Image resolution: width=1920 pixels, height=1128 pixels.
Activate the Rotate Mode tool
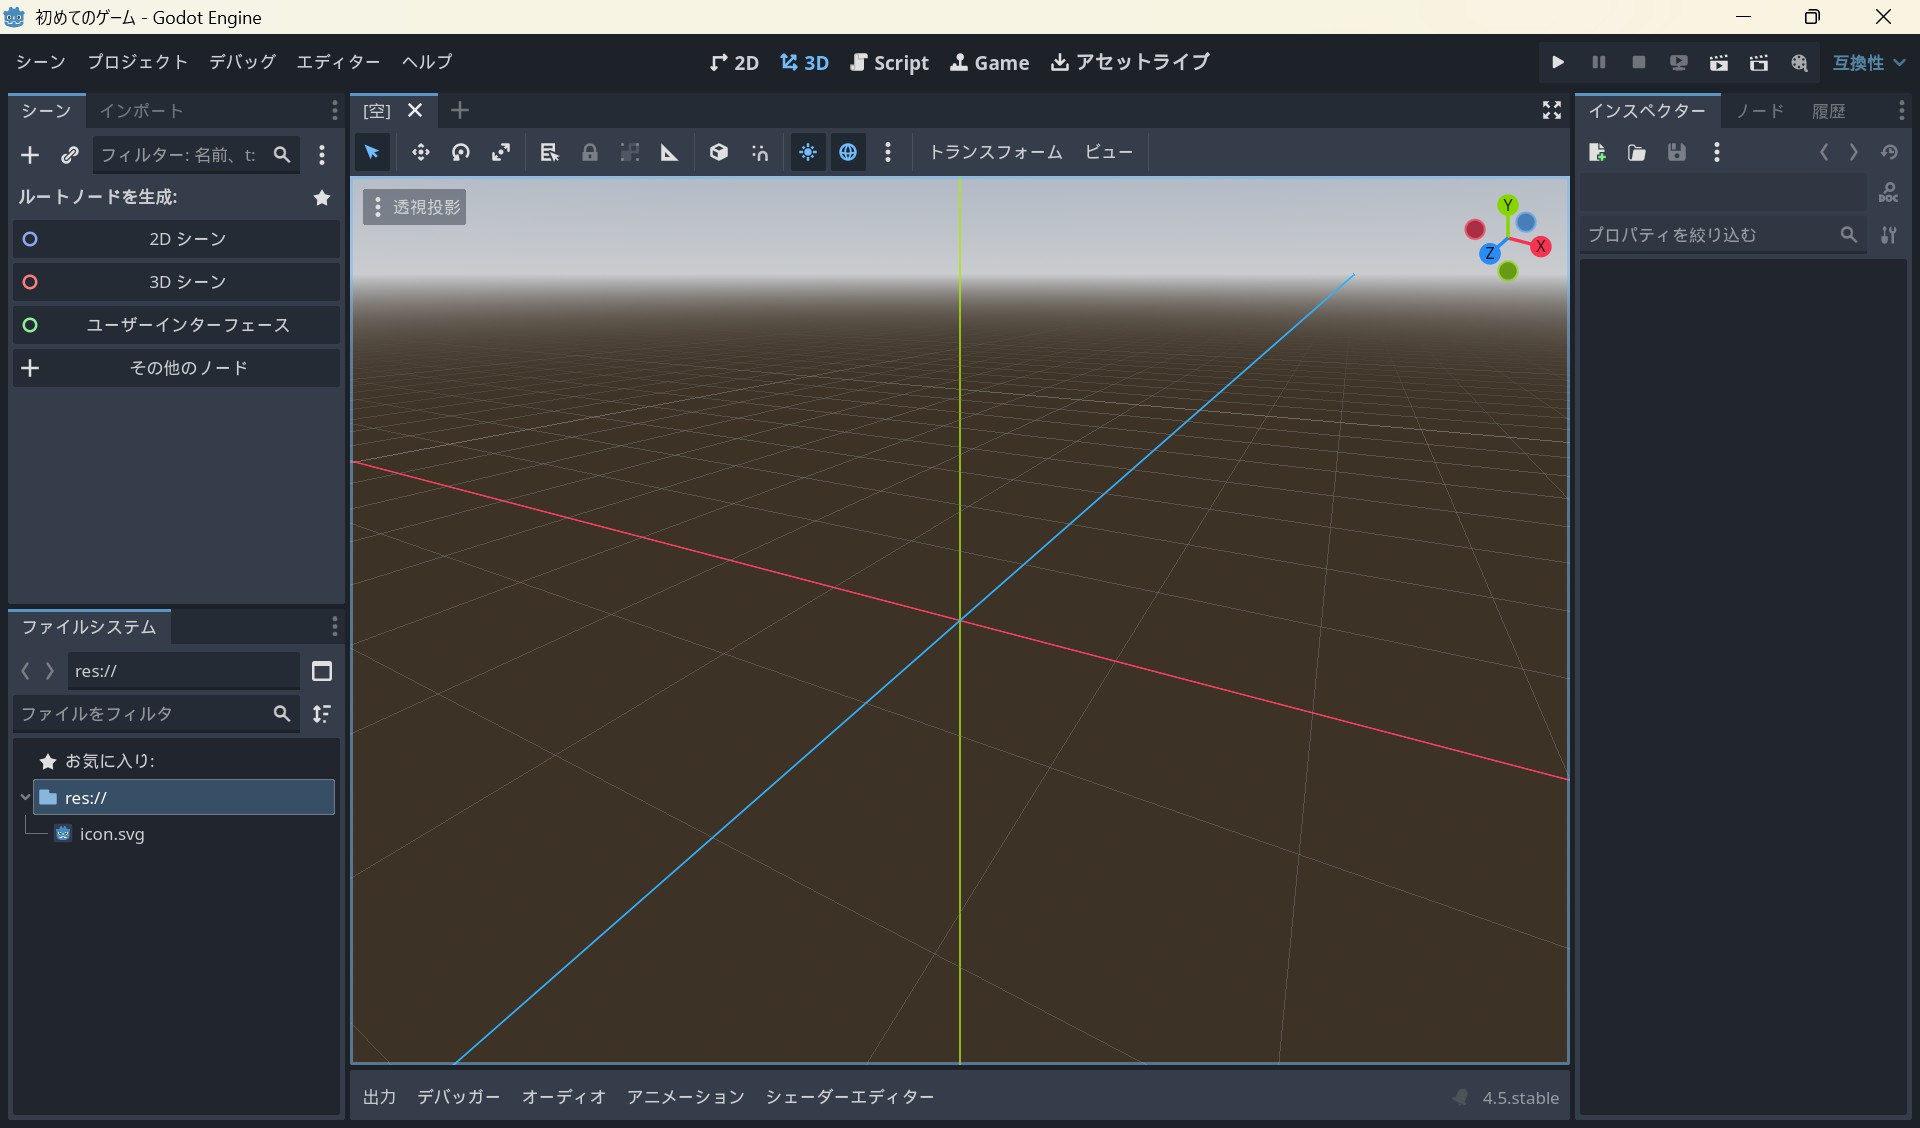coord(460,152)
